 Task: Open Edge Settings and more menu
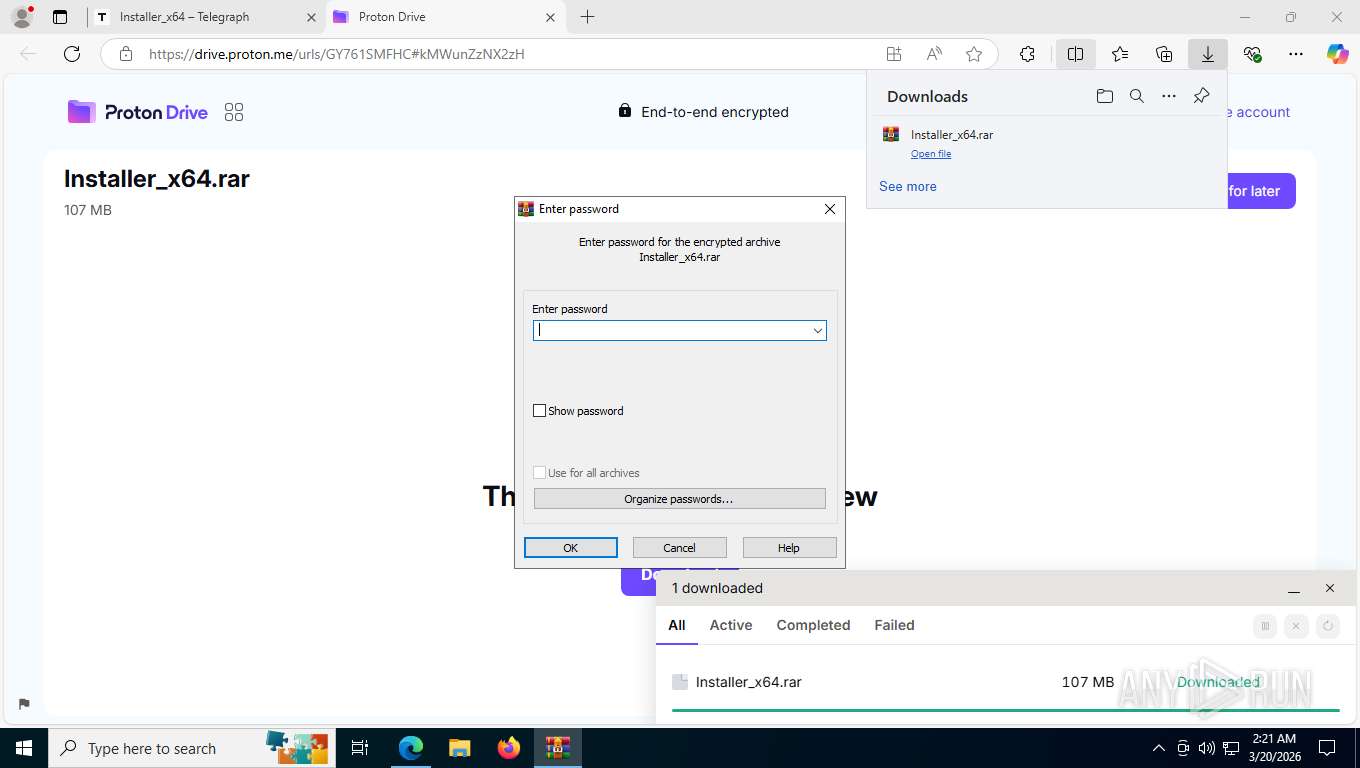tap(1296, 54)
